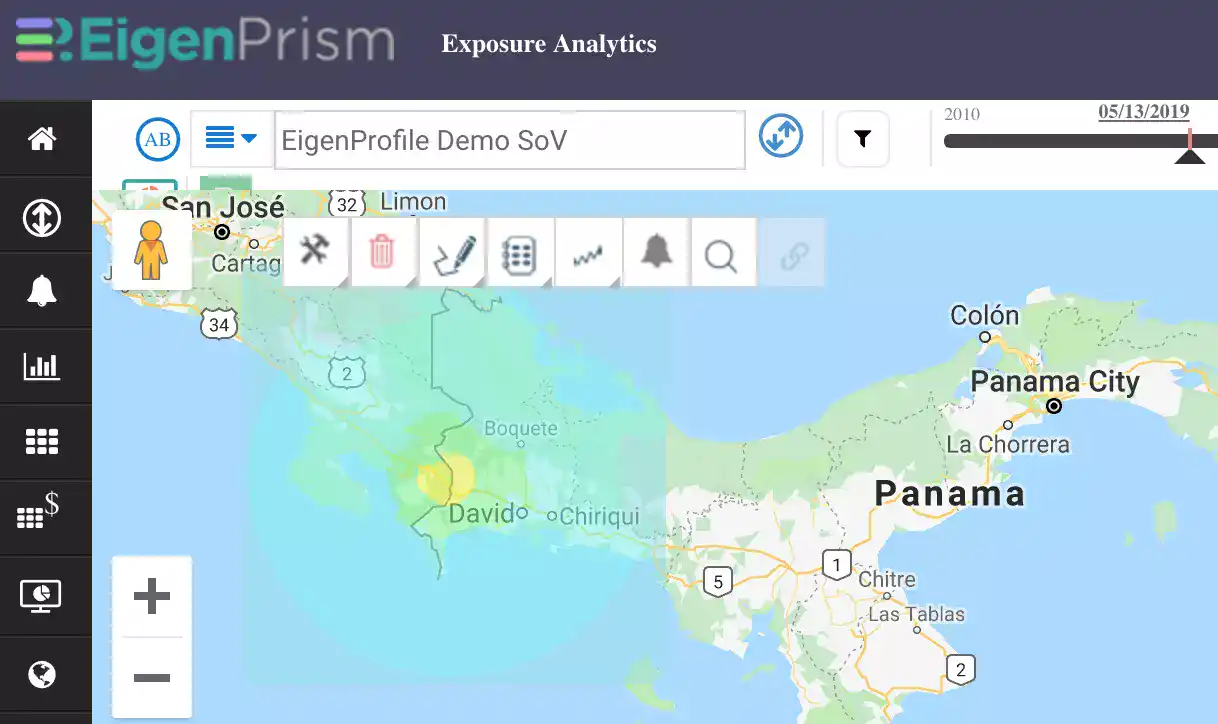Viewport: 1218px width, 724px height.
Task: Toggle the map toolbar bell alert
Action: click(x=655, y=252)
